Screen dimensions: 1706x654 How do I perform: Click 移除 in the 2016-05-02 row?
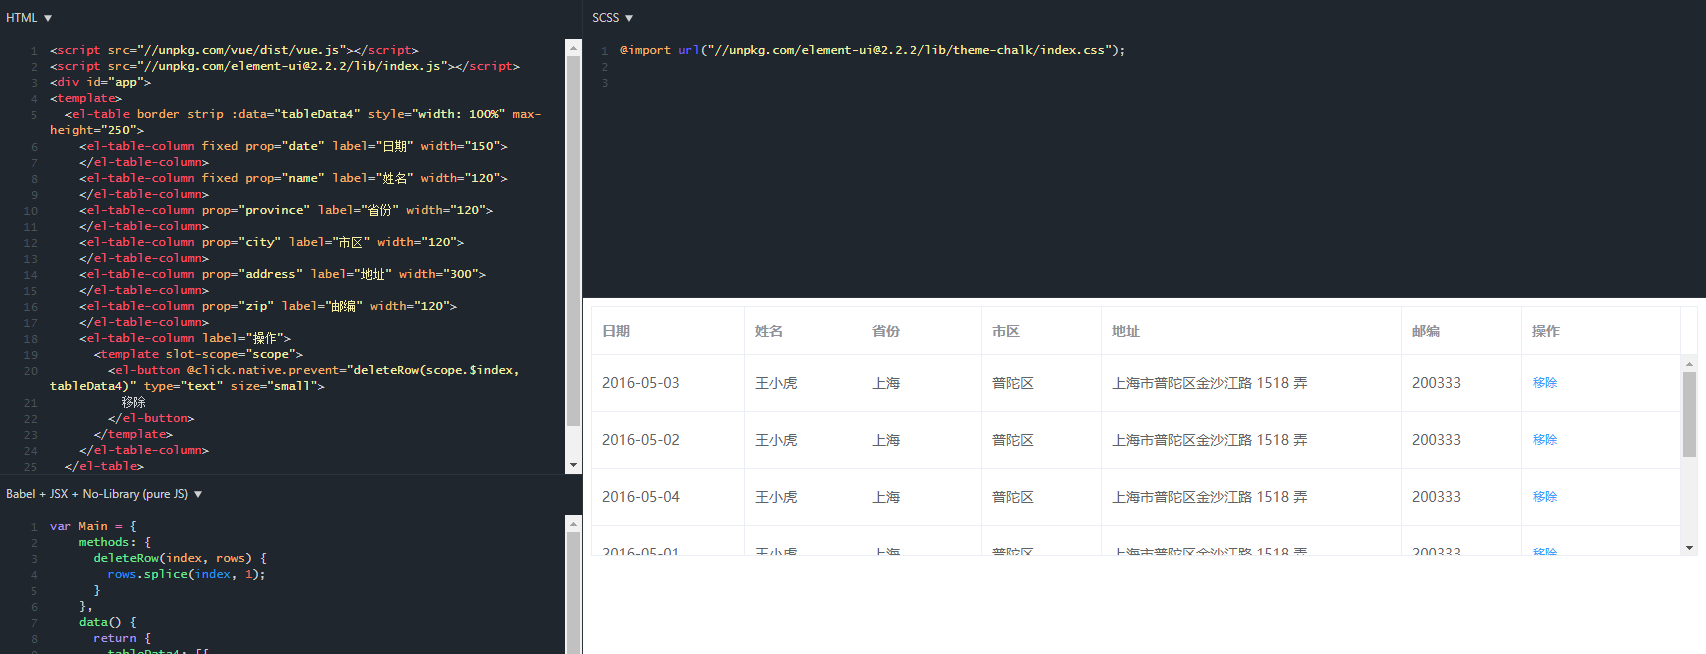(1545, 440)
